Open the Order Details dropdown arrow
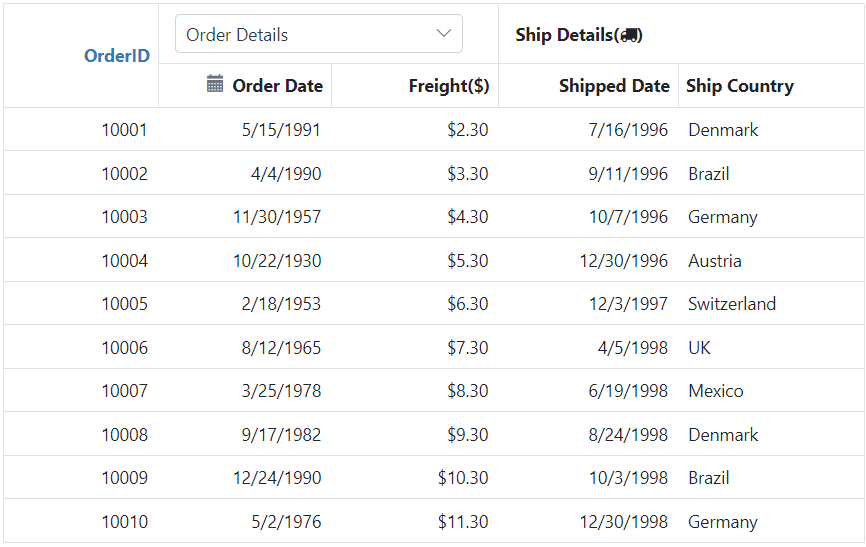The width and height of the screenshot is (866, 547). pyautogui.click(x=443, y=34)
